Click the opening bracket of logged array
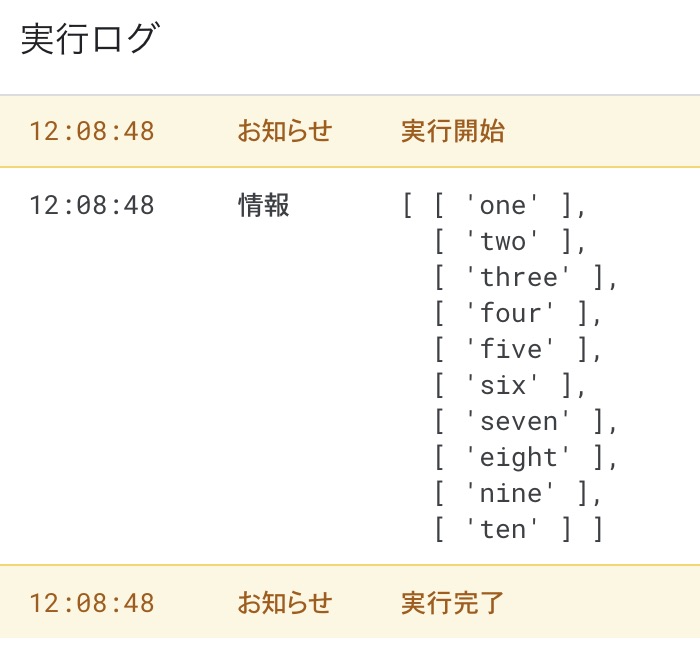Image resolution: width=700 pixels, height=662 pixels. click(408, 206)
